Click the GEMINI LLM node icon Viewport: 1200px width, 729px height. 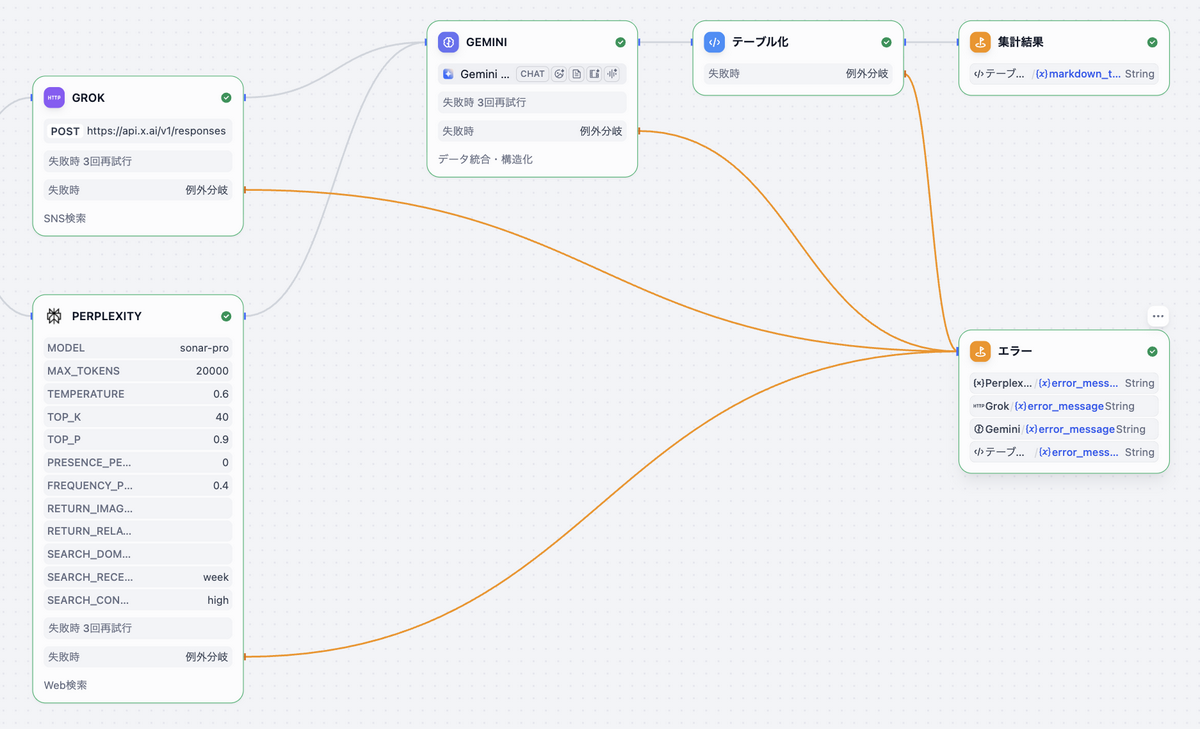coord(448,42)
